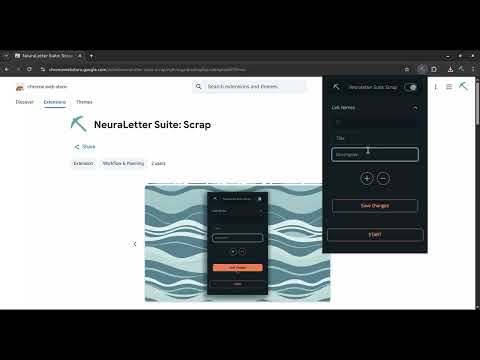The height and width of the screenshot is (360, 480).
Task: Click the first cell name input field
Action: coord(375,122)
